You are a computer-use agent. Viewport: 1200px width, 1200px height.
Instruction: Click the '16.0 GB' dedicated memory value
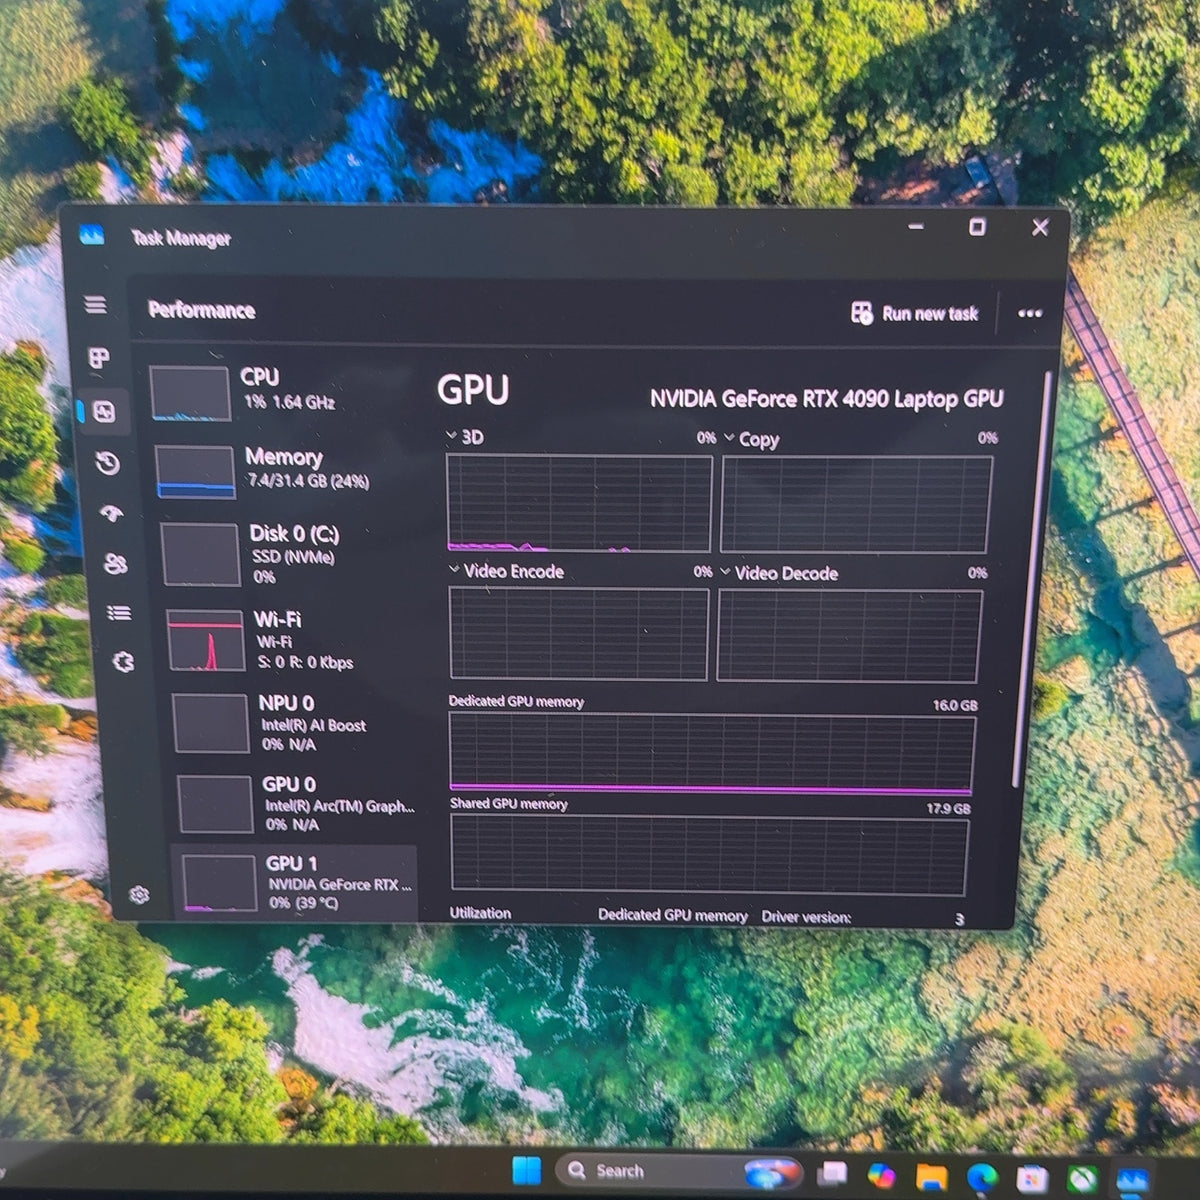click(955, 705)
